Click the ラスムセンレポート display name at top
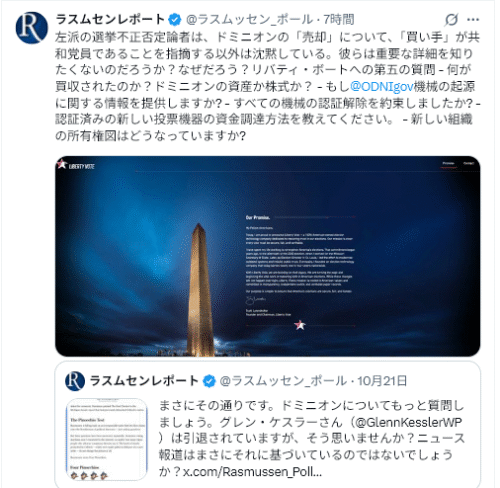The height and width of the screenshot is (488, 500). [x=110, y=20]
